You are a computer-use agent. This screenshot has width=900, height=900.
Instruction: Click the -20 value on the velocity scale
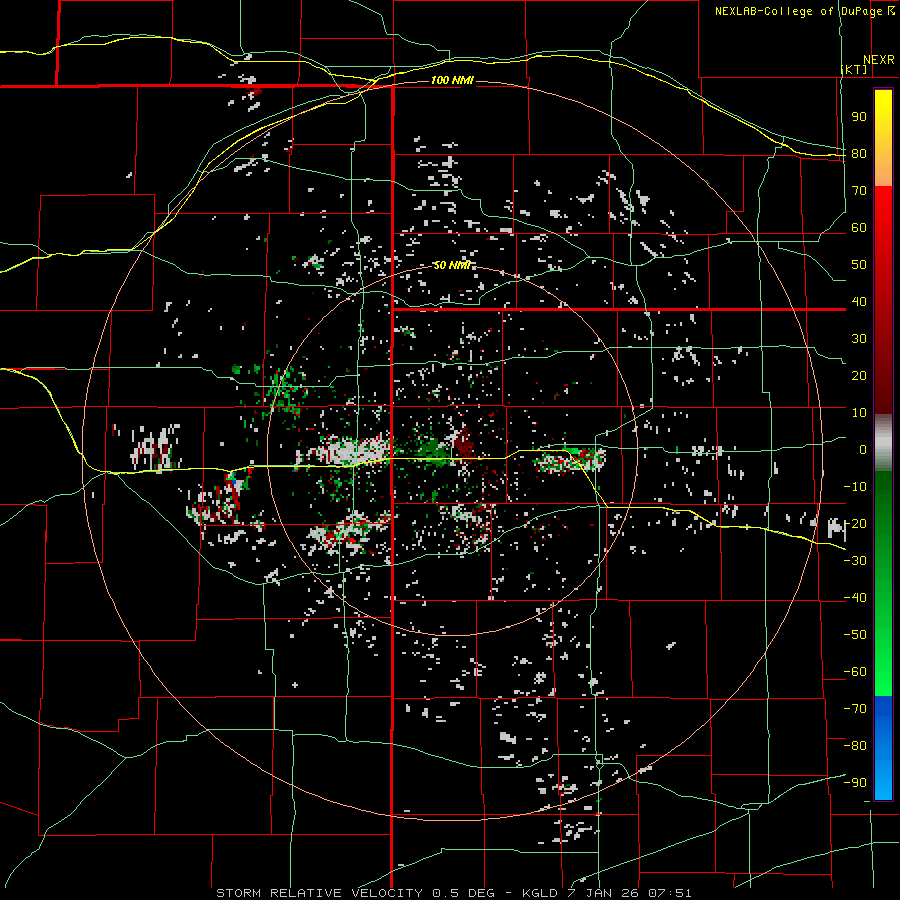(x=855, y=524)
